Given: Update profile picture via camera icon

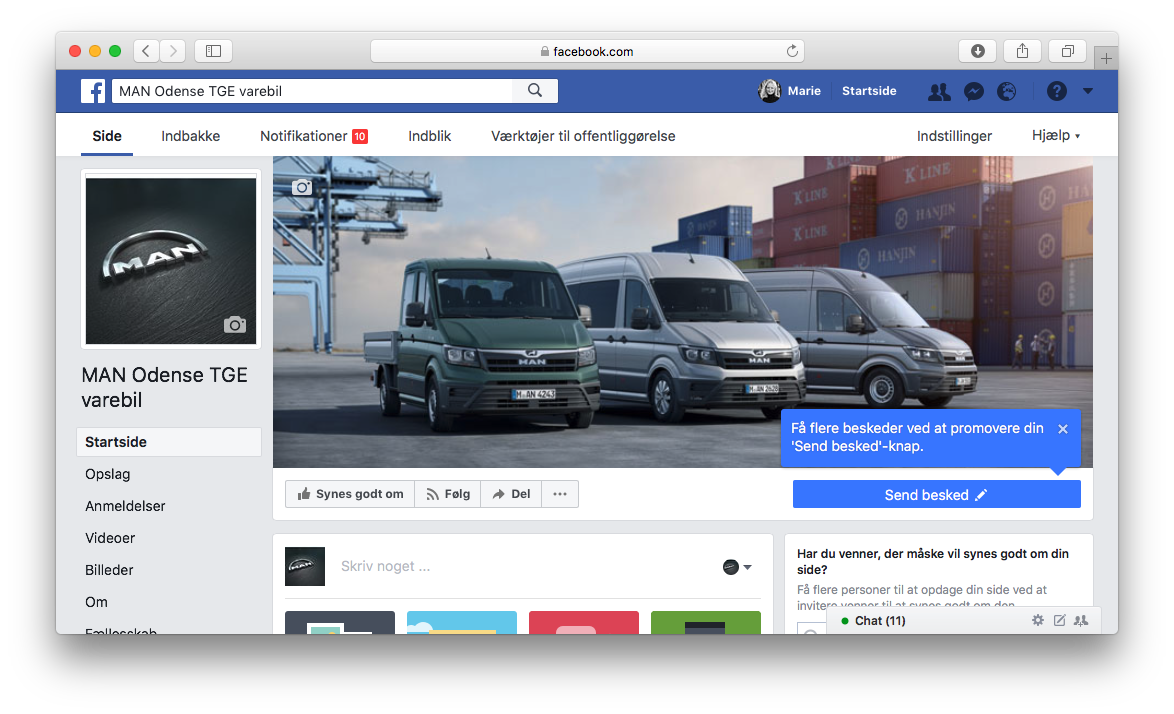Looking at the screenshot, I should pos(234,325).
